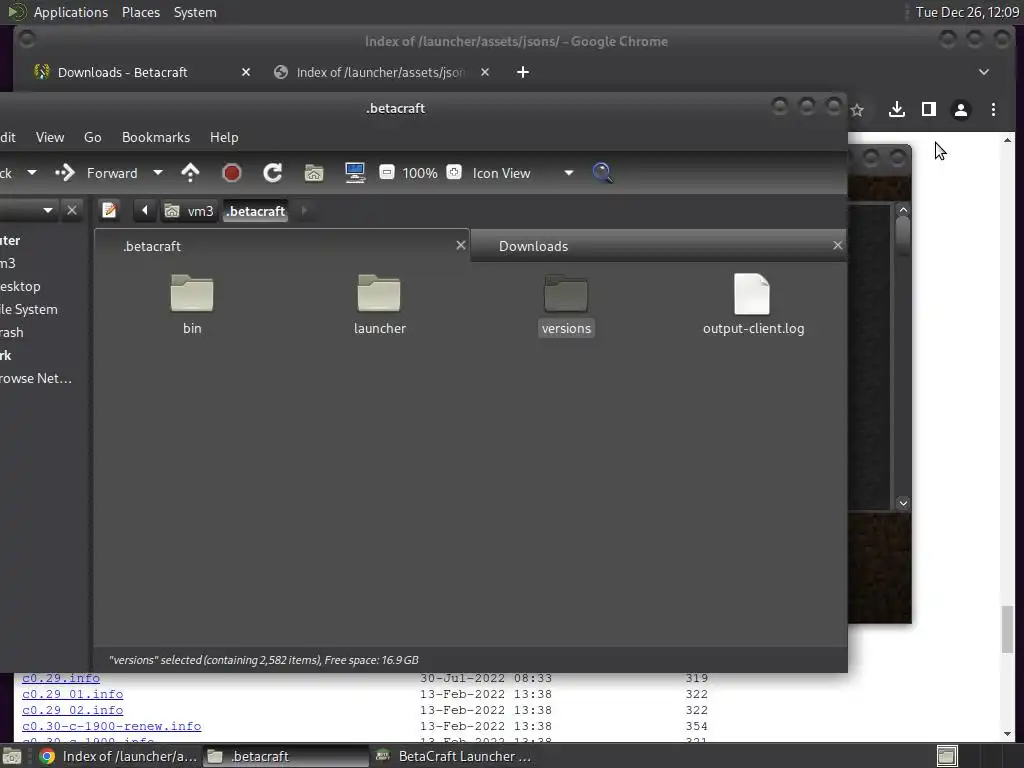Screen dimensions: 1024x768
Task: Open the c0.30-c-1900-renew.info link
Action: pos(112,726)
